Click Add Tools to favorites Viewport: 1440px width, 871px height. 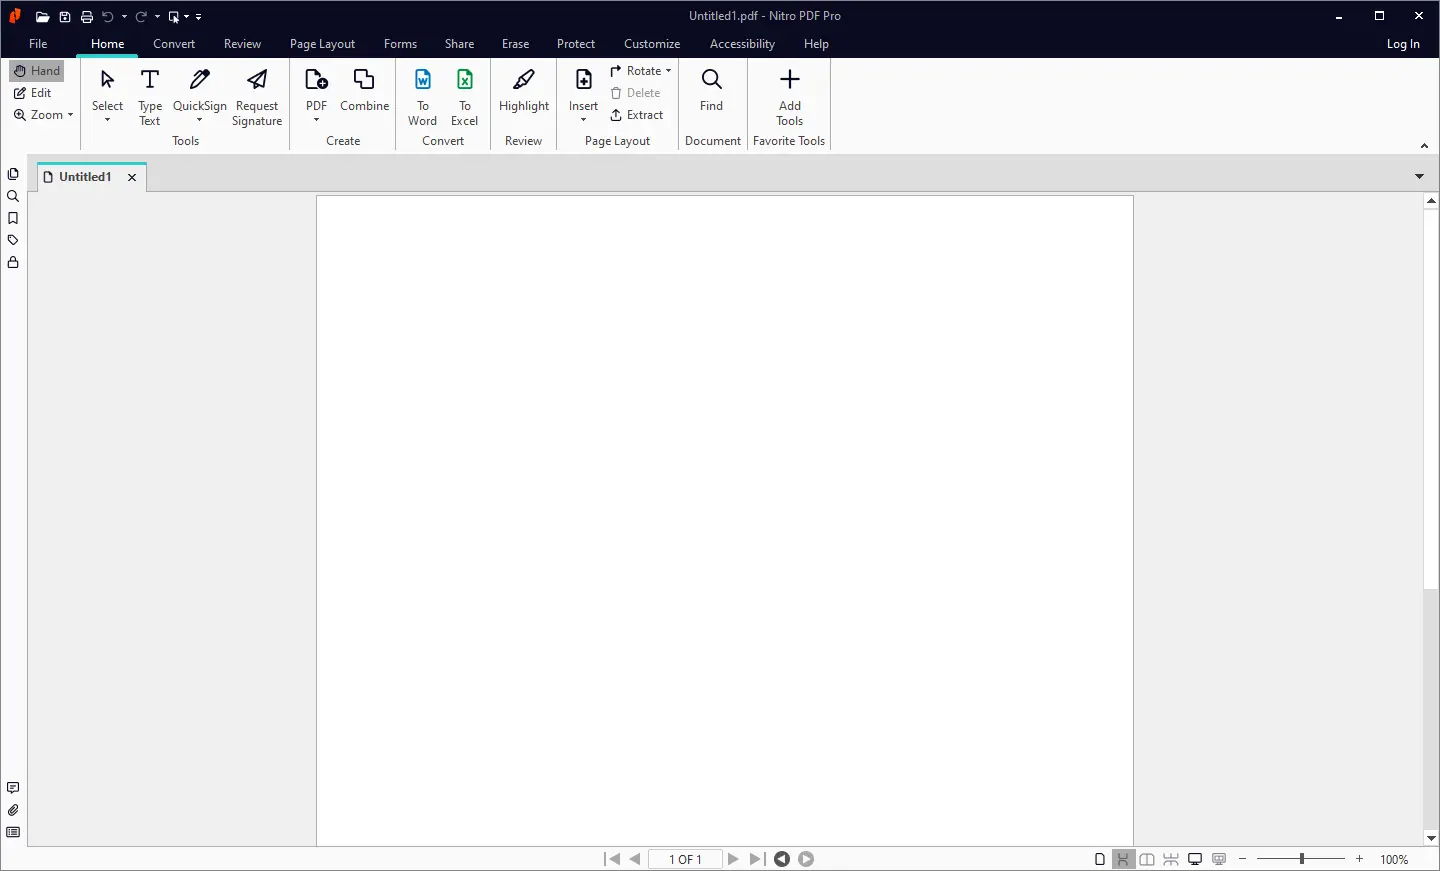coord(790,97)
